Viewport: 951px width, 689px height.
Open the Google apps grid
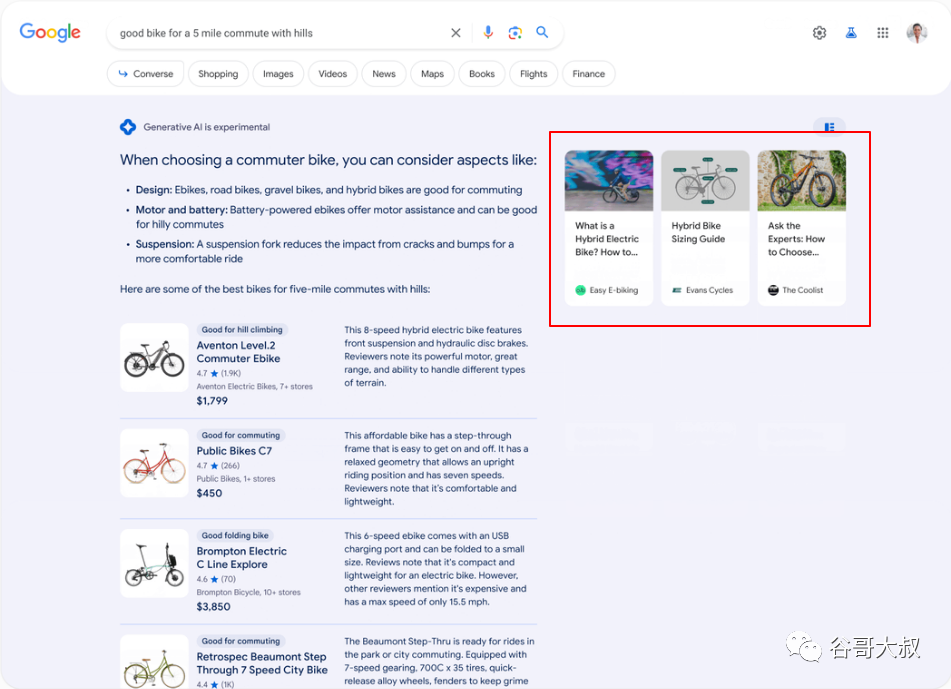(x=883, y=33)
